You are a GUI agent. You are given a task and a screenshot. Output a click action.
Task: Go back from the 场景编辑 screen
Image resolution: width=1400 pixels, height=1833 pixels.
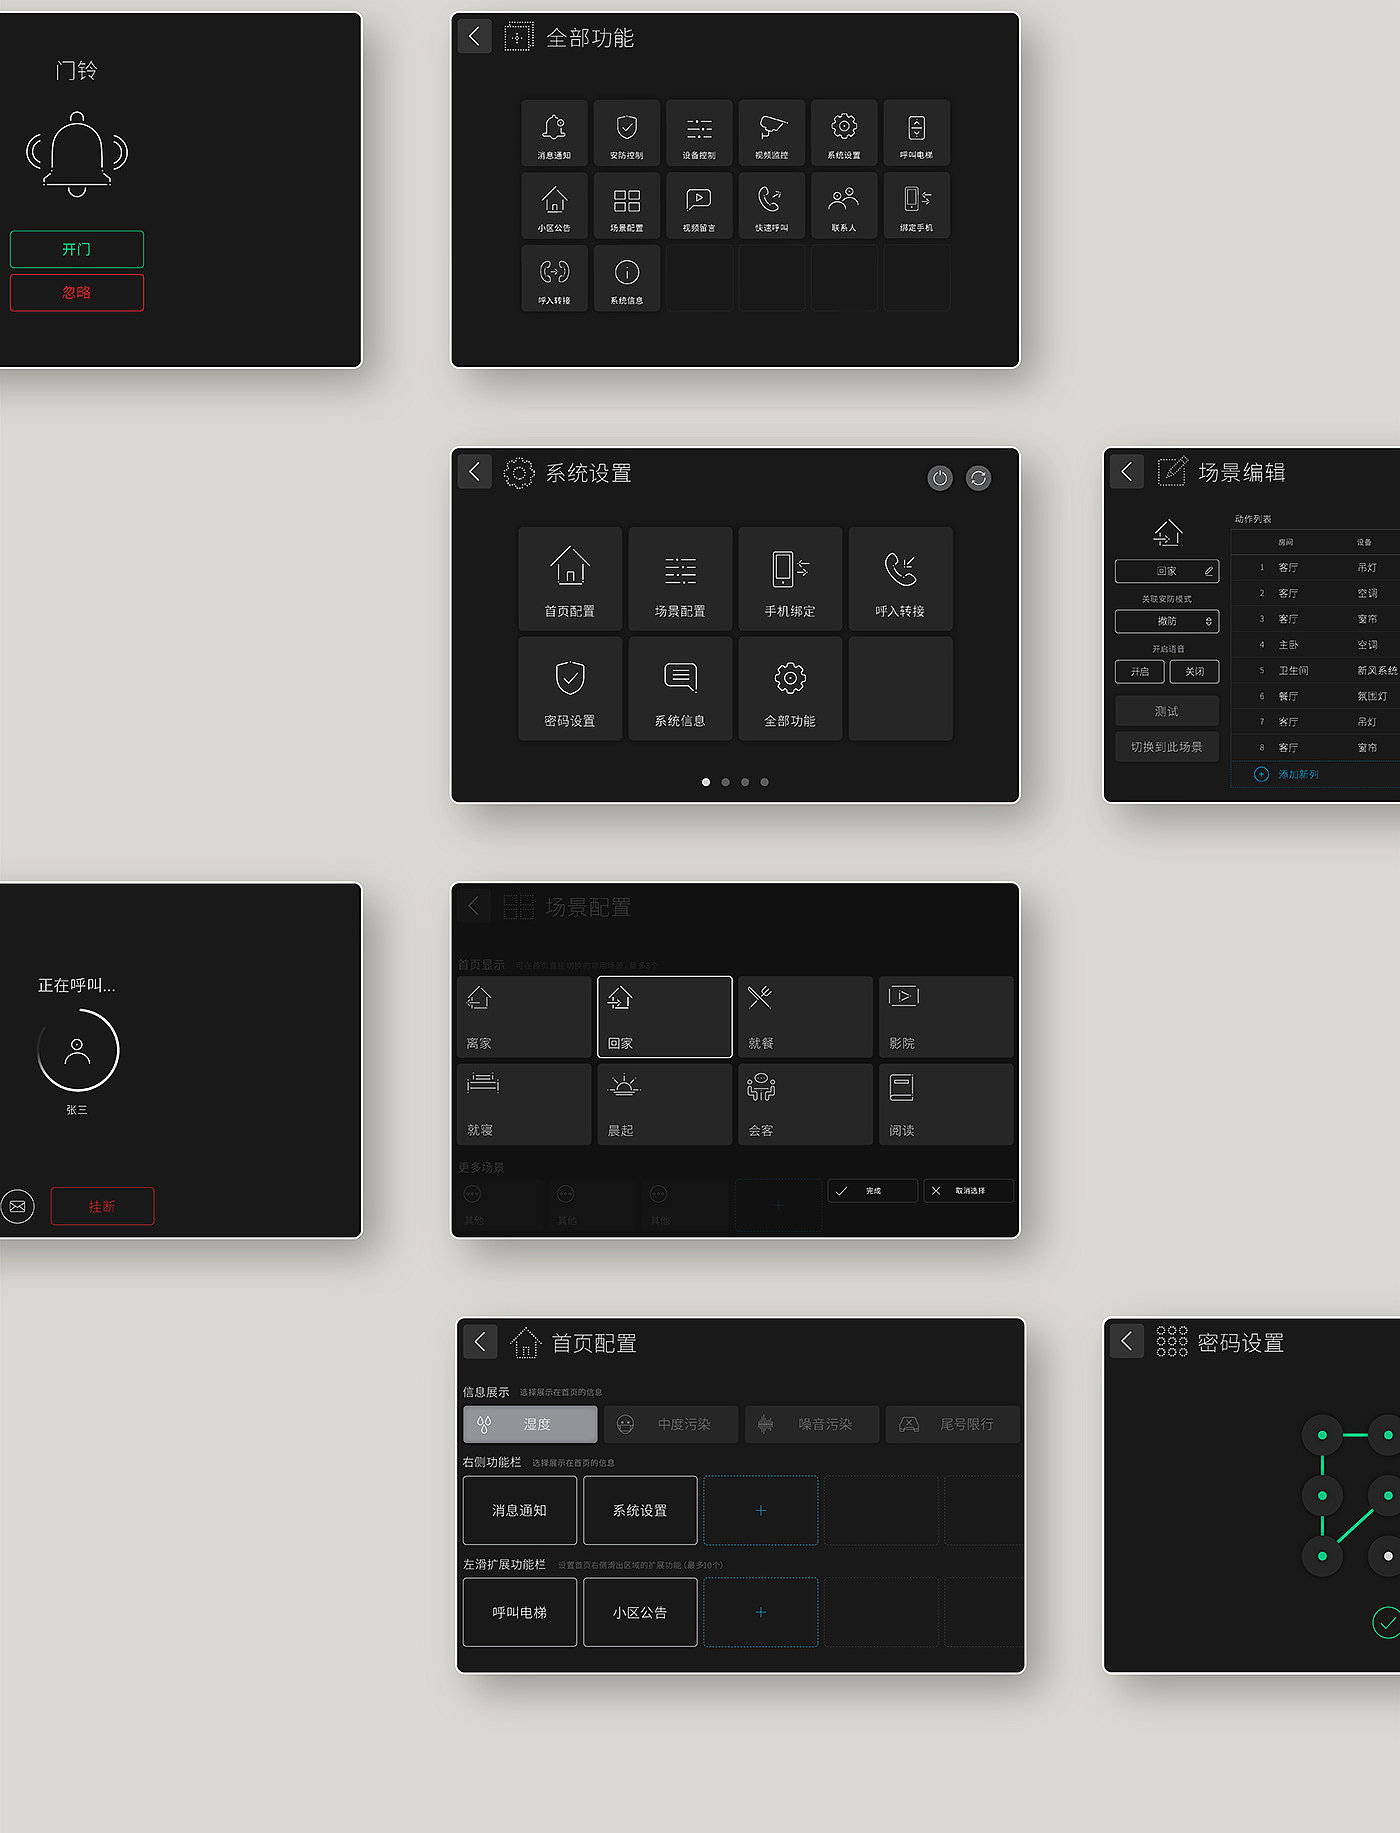pos(1127,472)
